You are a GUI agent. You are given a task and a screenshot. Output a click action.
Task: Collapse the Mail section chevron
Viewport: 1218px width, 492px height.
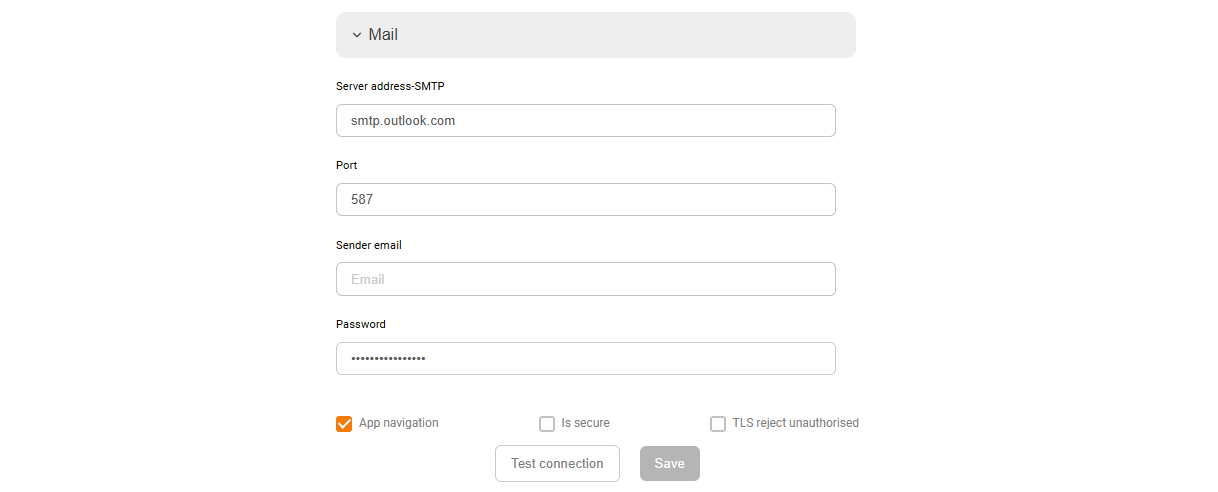pos(357,35)
